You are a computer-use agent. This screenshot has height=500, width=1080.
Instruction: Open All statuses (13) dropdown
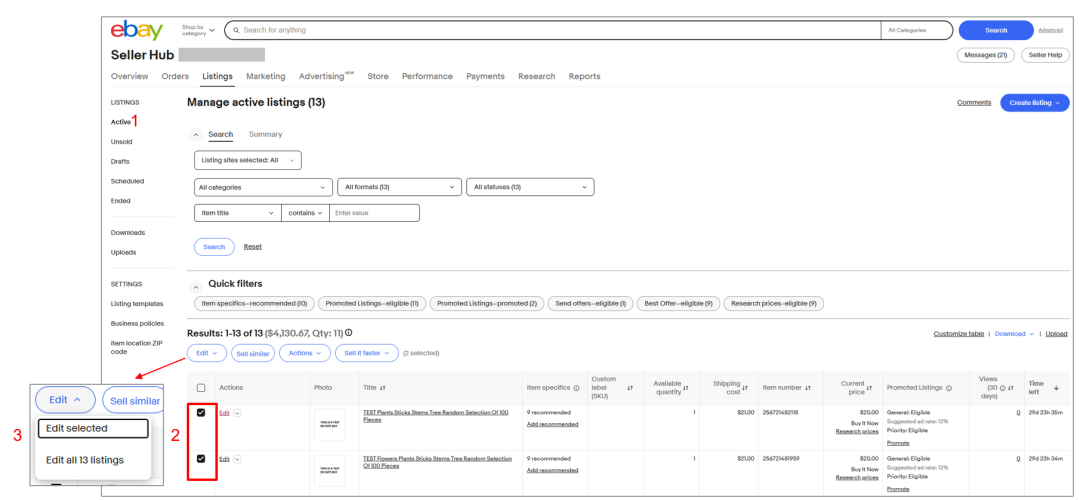click(530, 187)
